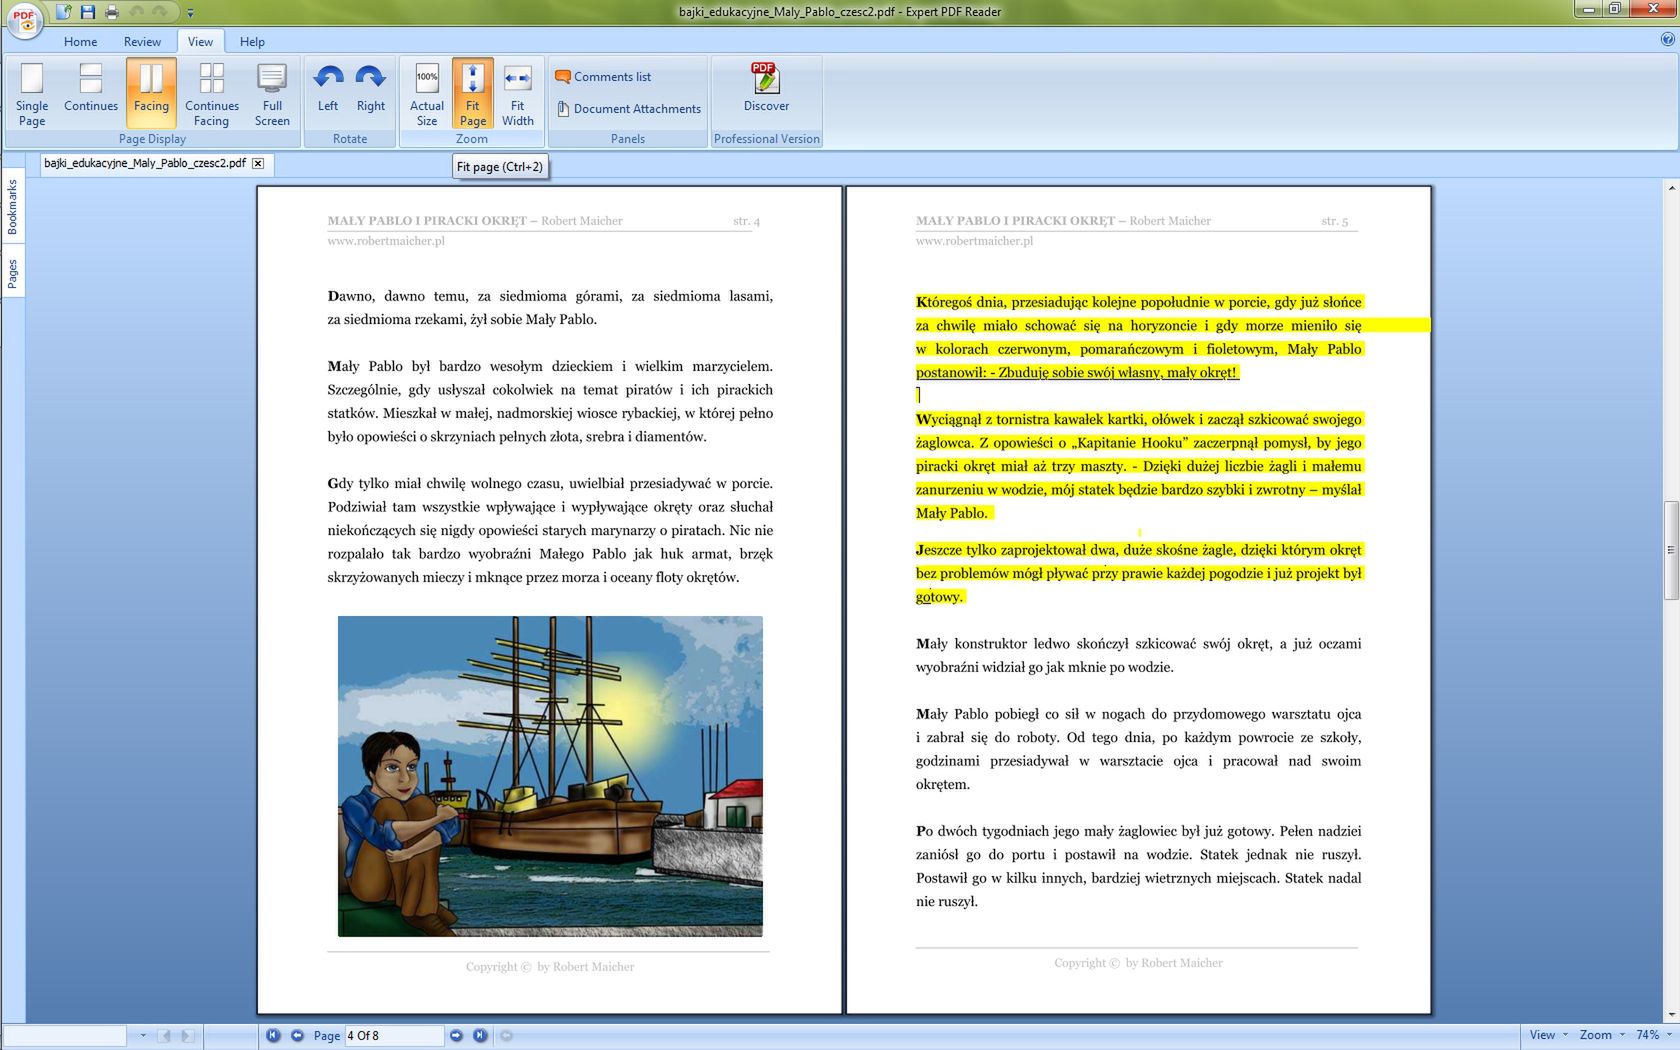Click the paragraph starting 'Dawno, dawno temu'
Viewport: 1680px width, 1050px height.
(550, 308)
